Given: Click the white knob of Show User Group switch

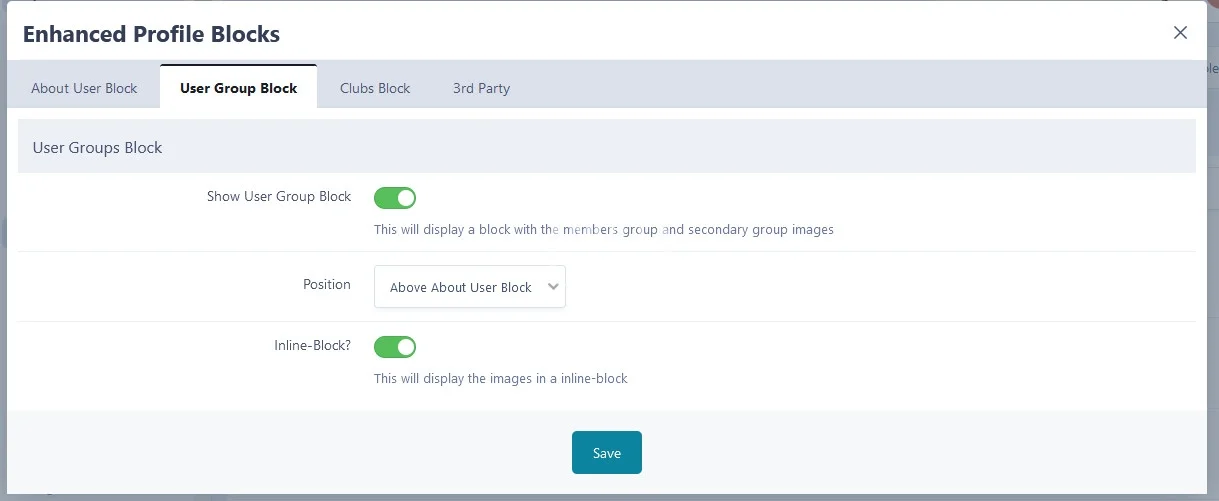Looking at the screenshot, I should click(404, 198).
